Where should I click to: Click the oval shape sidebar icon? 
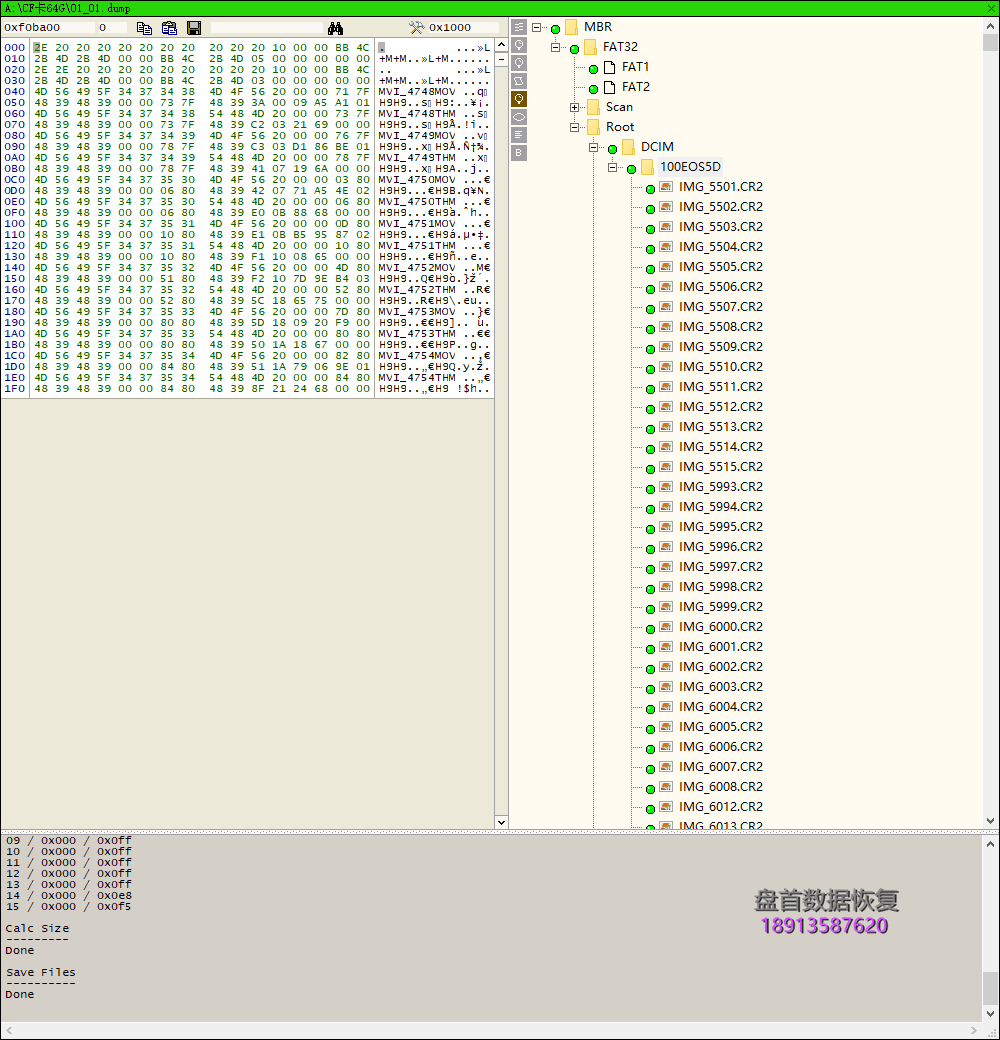pos(519,117)
